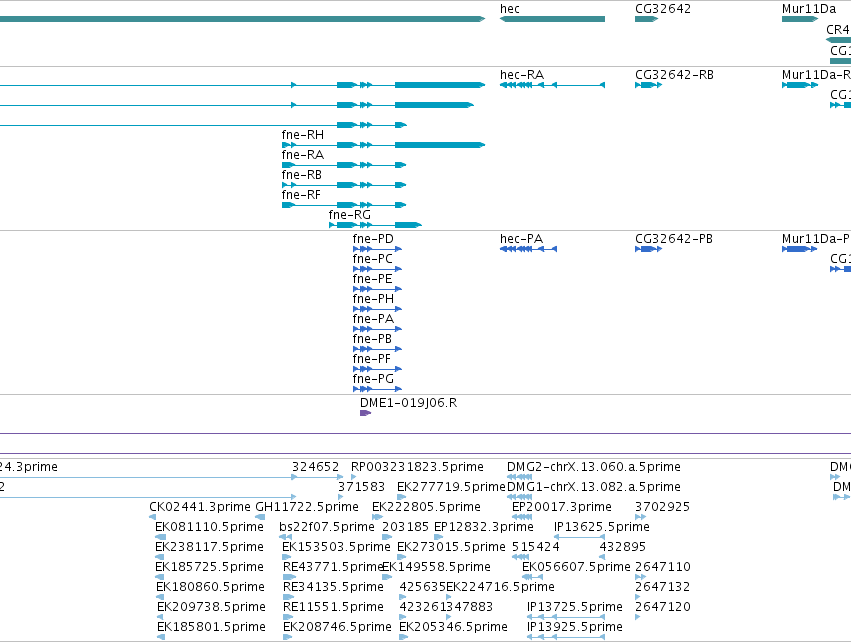Select the Mur11Da gene label

coord(809,9)
